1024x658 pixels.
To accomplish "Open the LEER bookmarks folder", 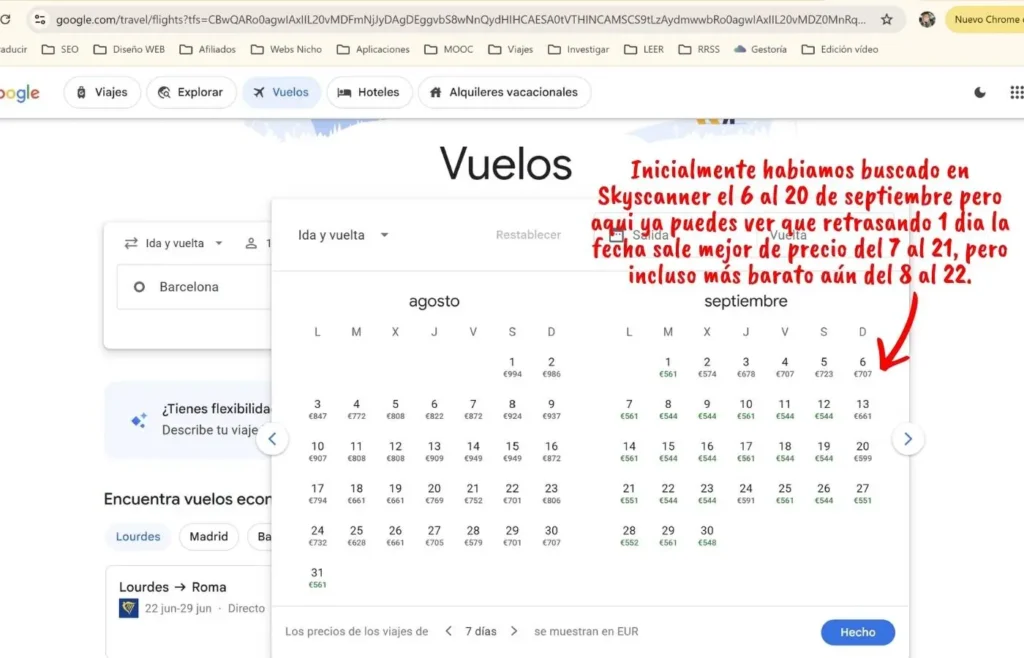I will click(644, 50).
